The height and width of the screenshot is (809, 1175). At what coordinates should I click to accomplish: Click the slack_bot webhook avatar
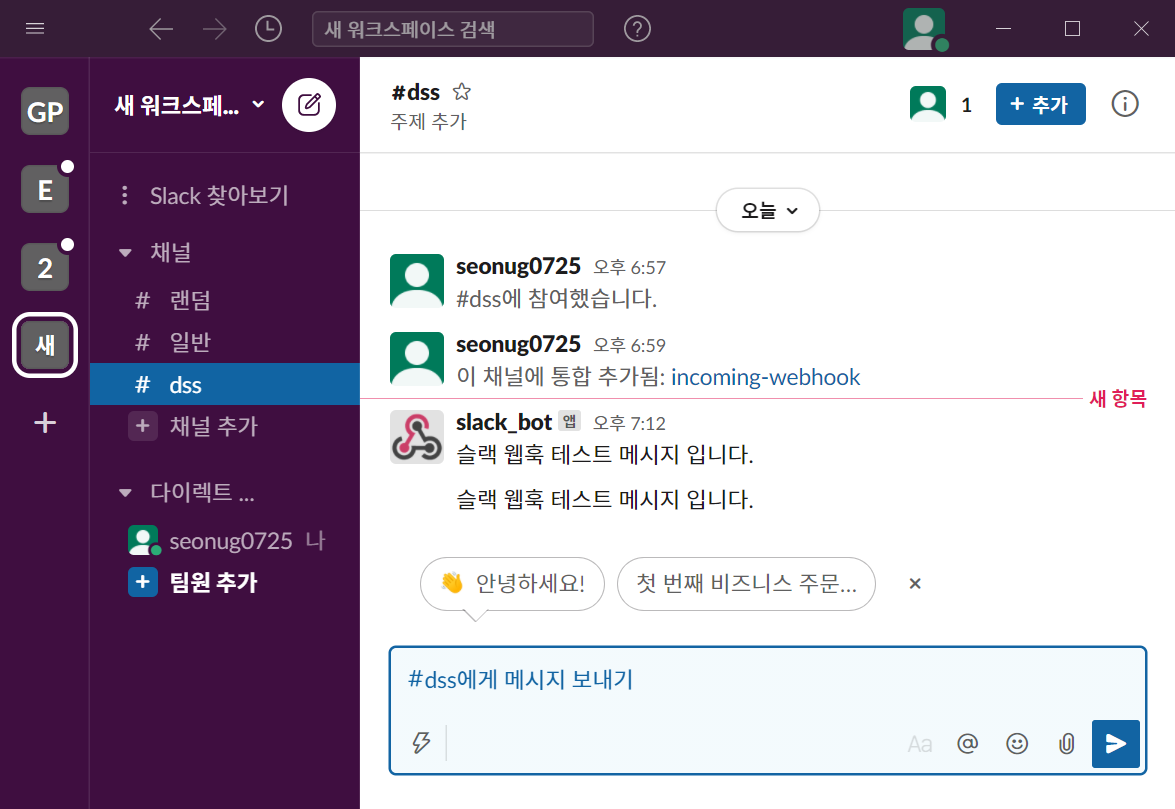pyautogui.click(x=417, y=437)
